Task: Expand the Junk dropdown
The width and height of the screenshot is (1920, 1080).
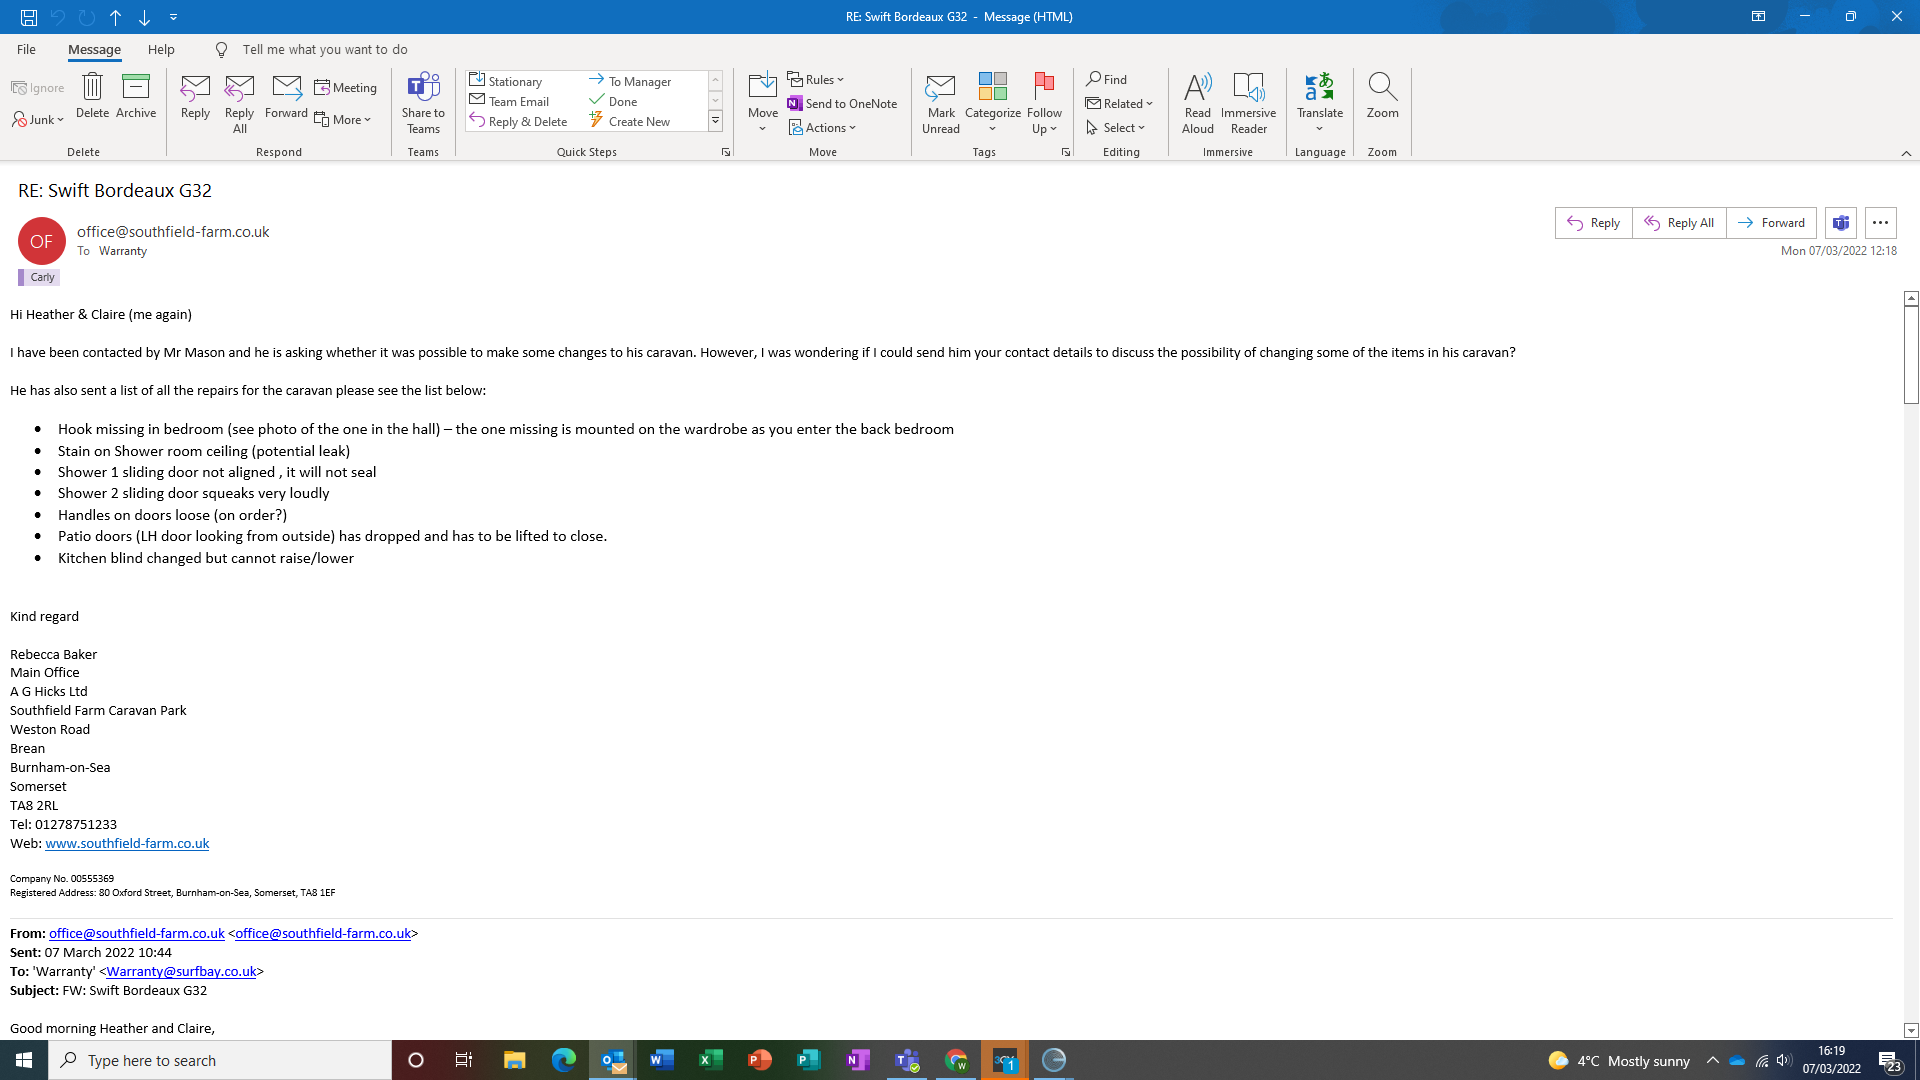Action: 40,120
